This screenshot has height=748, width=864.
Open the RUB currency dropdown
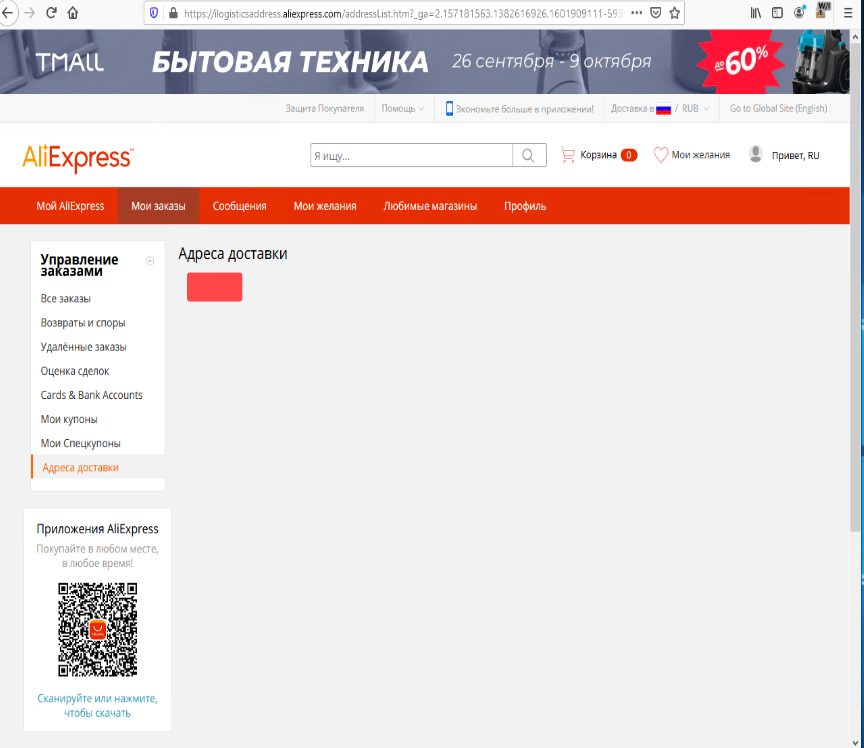[x=695, y=109]
